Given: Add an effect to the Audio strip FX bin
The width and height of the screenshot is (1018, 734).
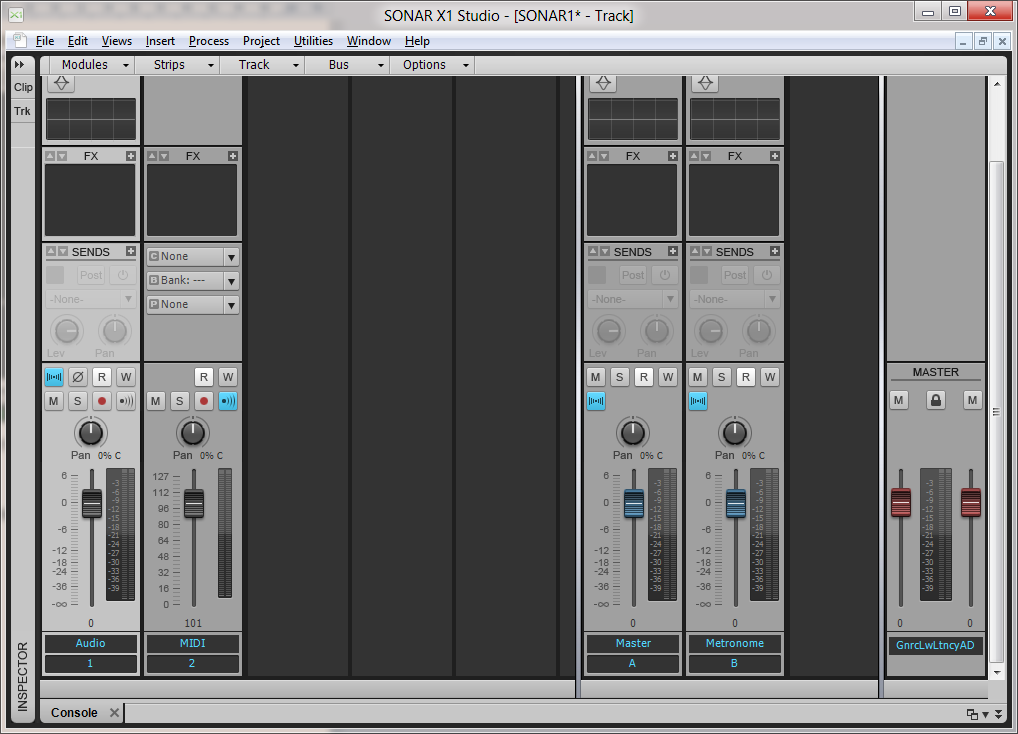Looking at the screenshot, I should click(131, 156).
